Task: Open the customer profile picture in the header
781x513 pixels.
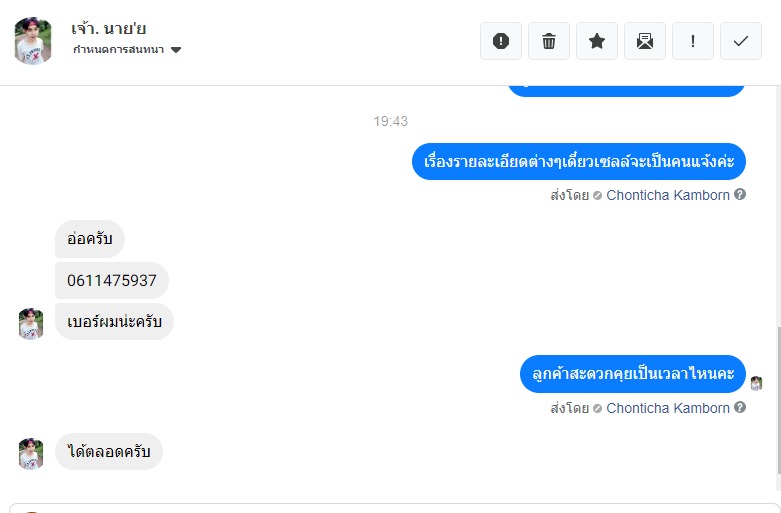Action: pyautogui.click(x=33, y=41)
